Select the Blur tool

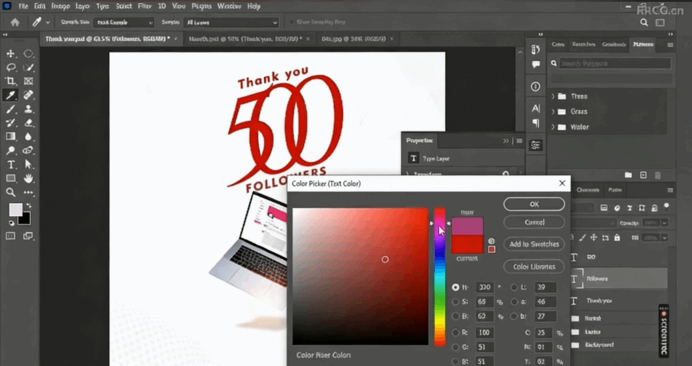[29, 136]
